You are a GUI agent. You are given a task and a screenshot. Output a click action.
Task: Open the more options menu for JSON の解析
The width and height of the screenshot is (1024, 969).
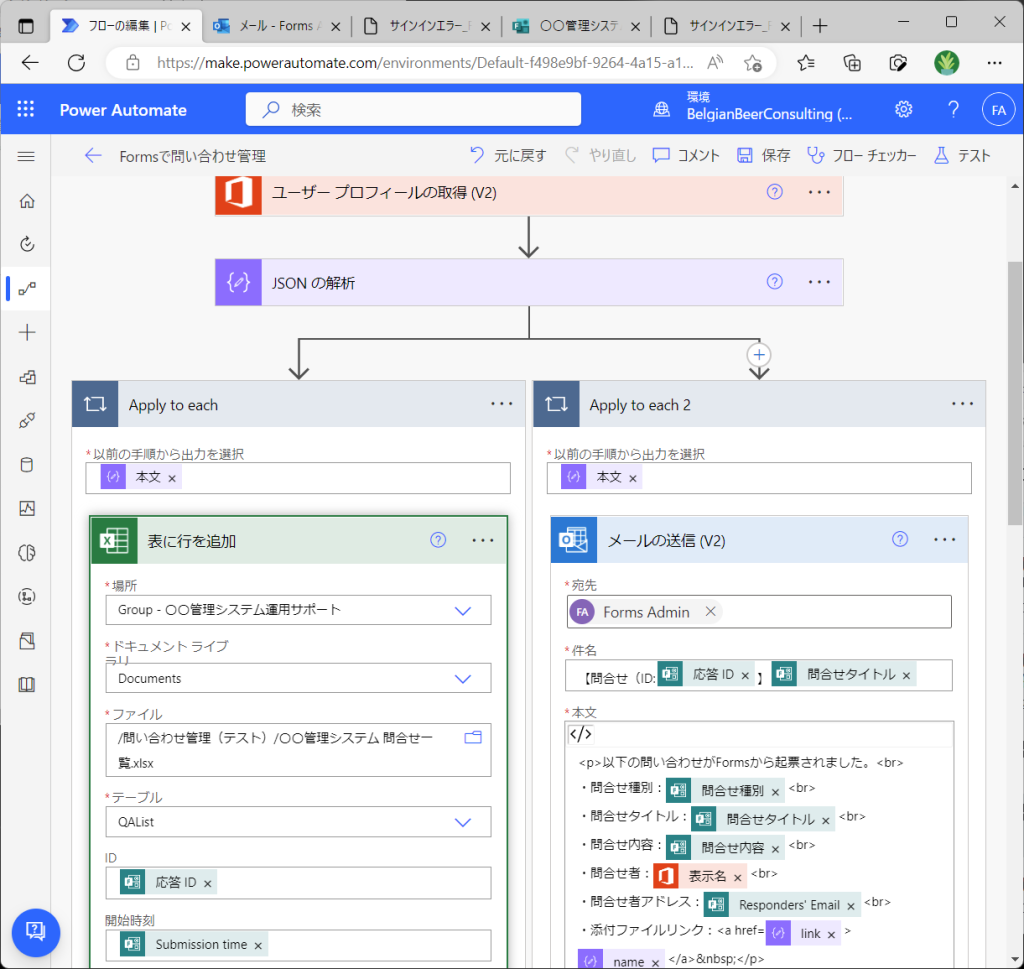819,282
